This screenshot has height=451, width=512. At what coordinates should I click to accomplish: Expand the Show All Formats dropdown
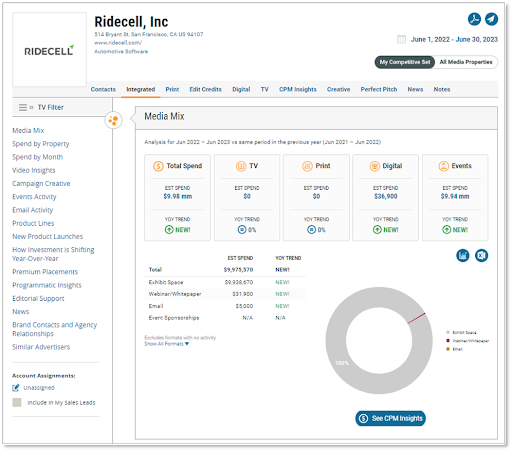click(x=166, y=344)
